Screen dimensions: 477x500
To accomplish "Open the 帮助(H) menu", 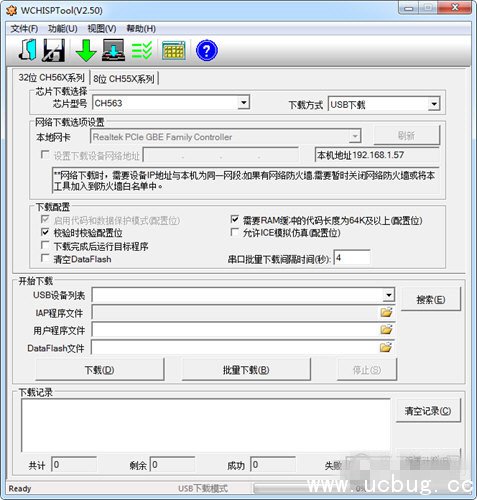I will click(141, 29).
